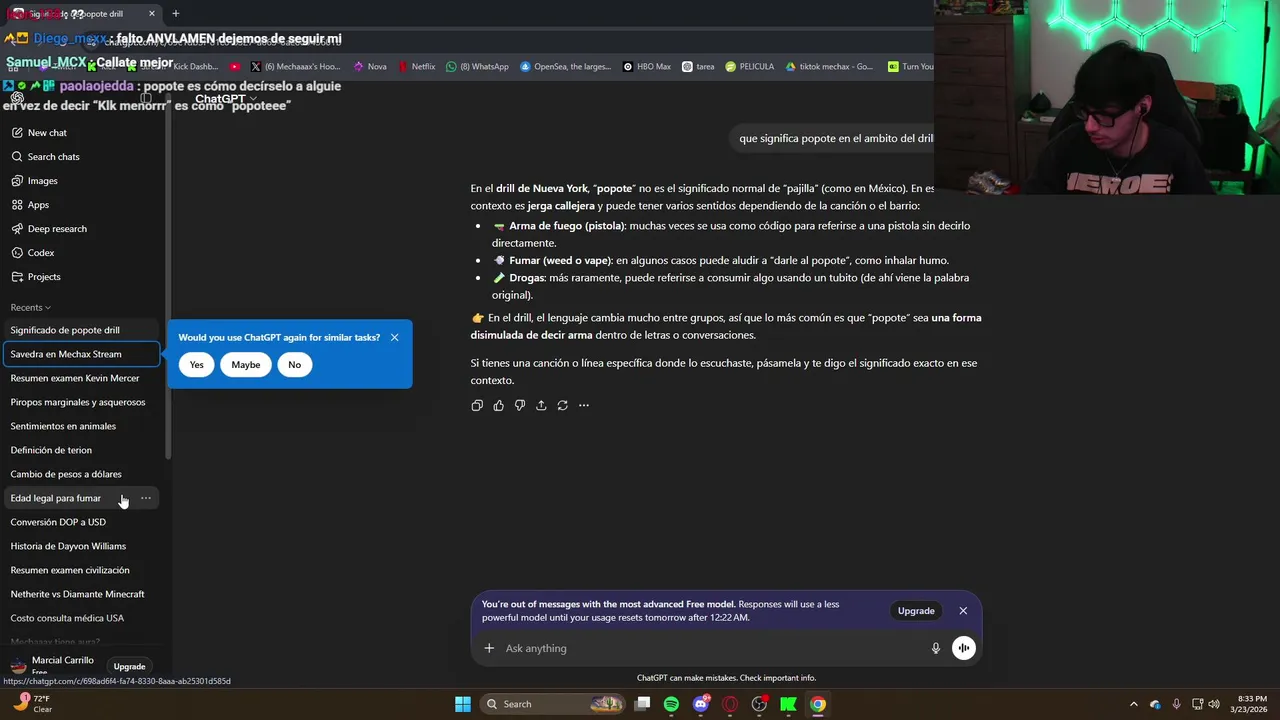The width and height of the screenshot is (1280, 720).
Task: Click Upgrade next to account name
Action: pos(129,666)
